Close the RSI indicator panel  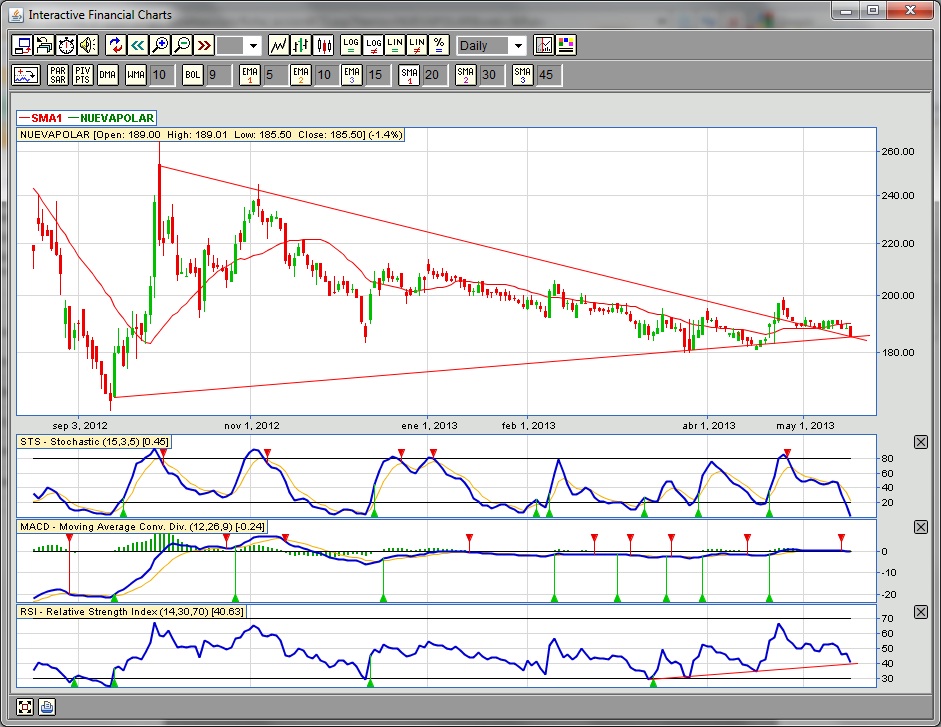921,612
